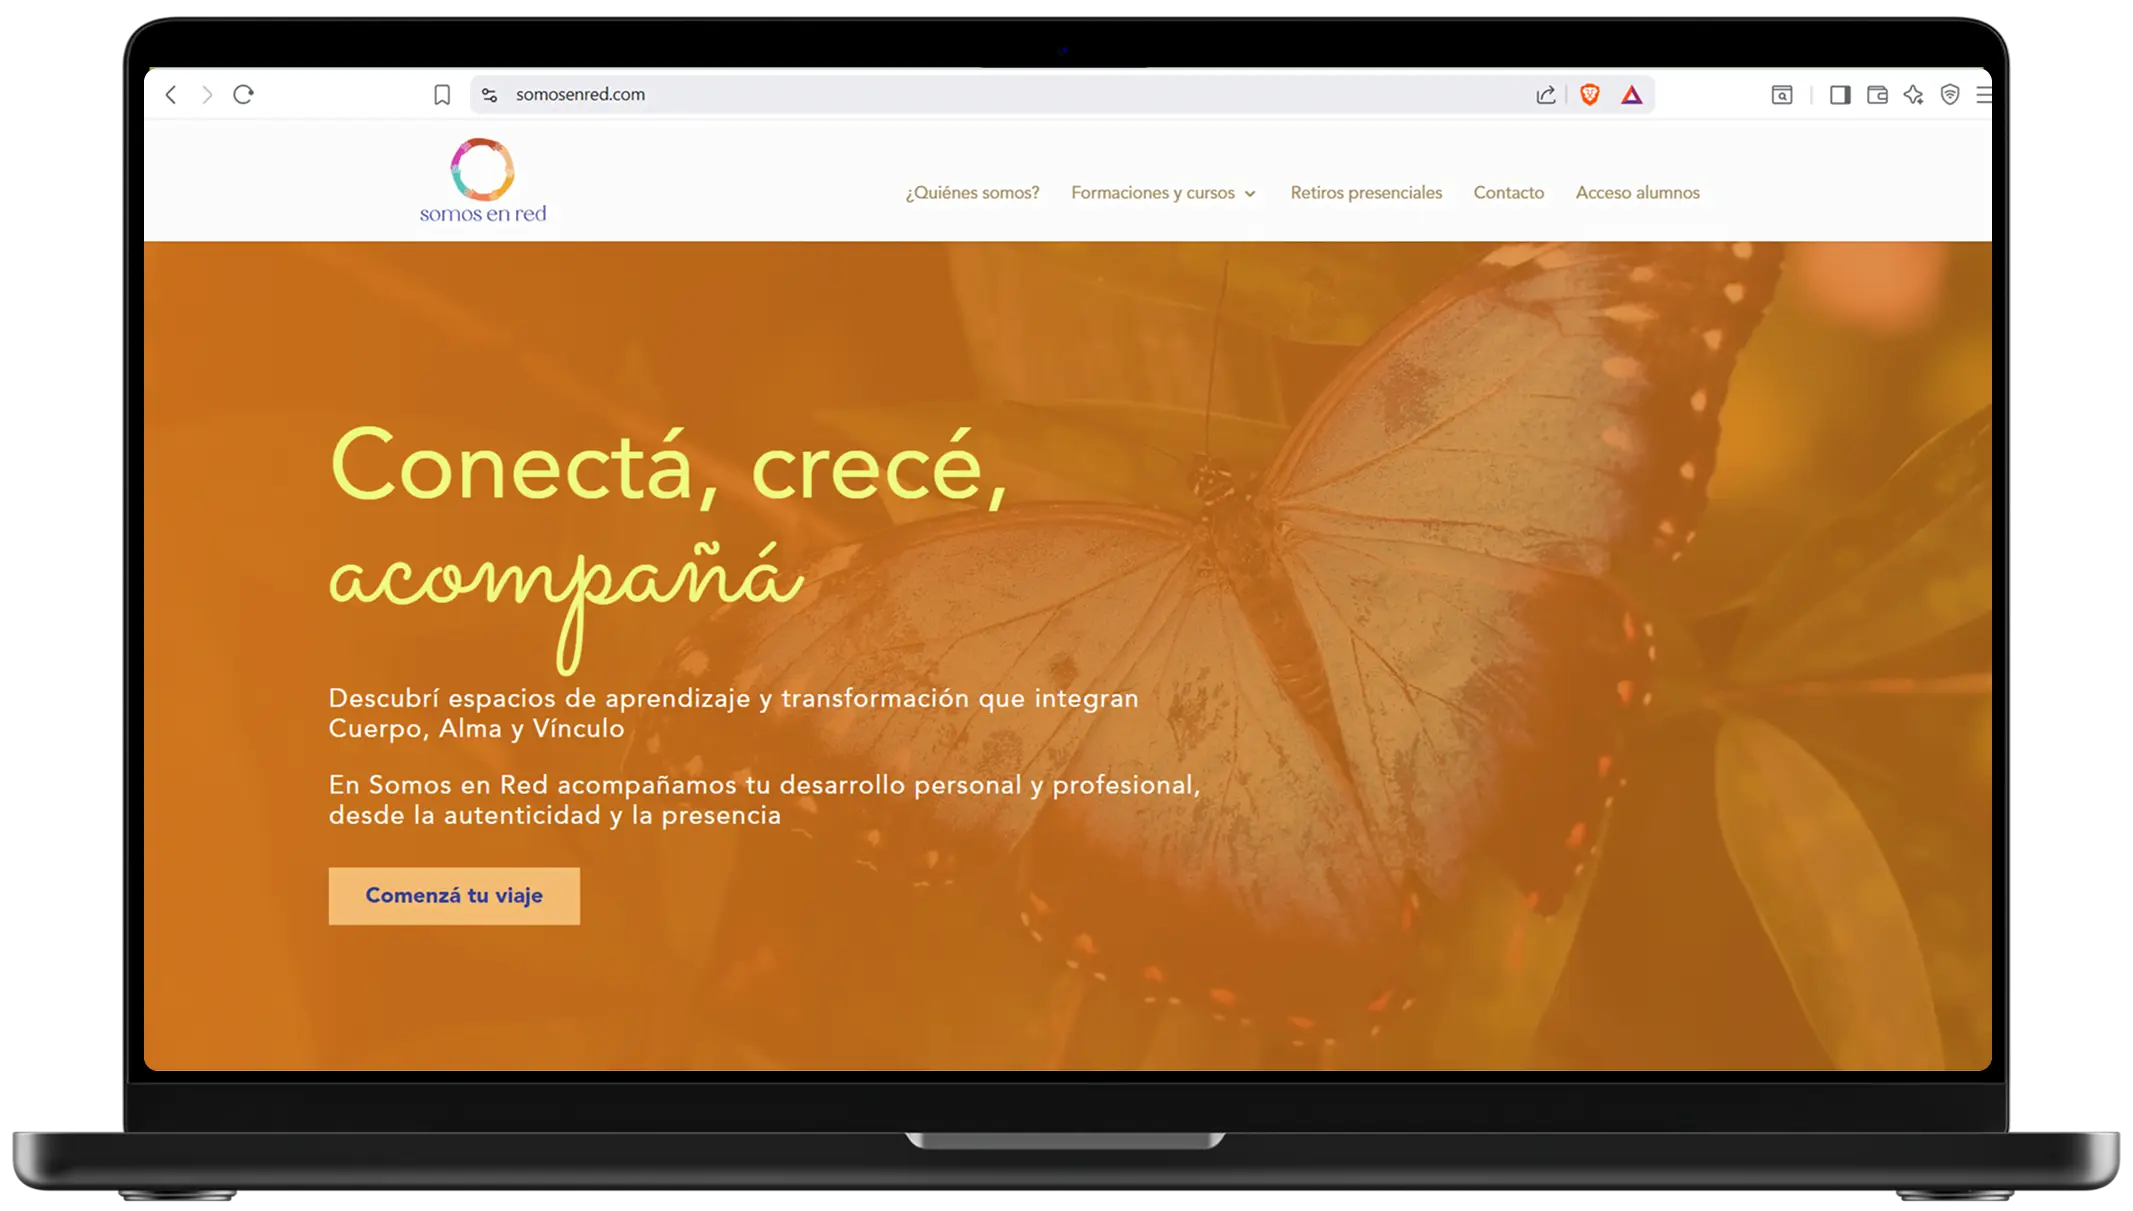The height and width of the screenshot is (1211, 2133).
Task: Open the Brave Wallet icon
Action: (1877, 95)
